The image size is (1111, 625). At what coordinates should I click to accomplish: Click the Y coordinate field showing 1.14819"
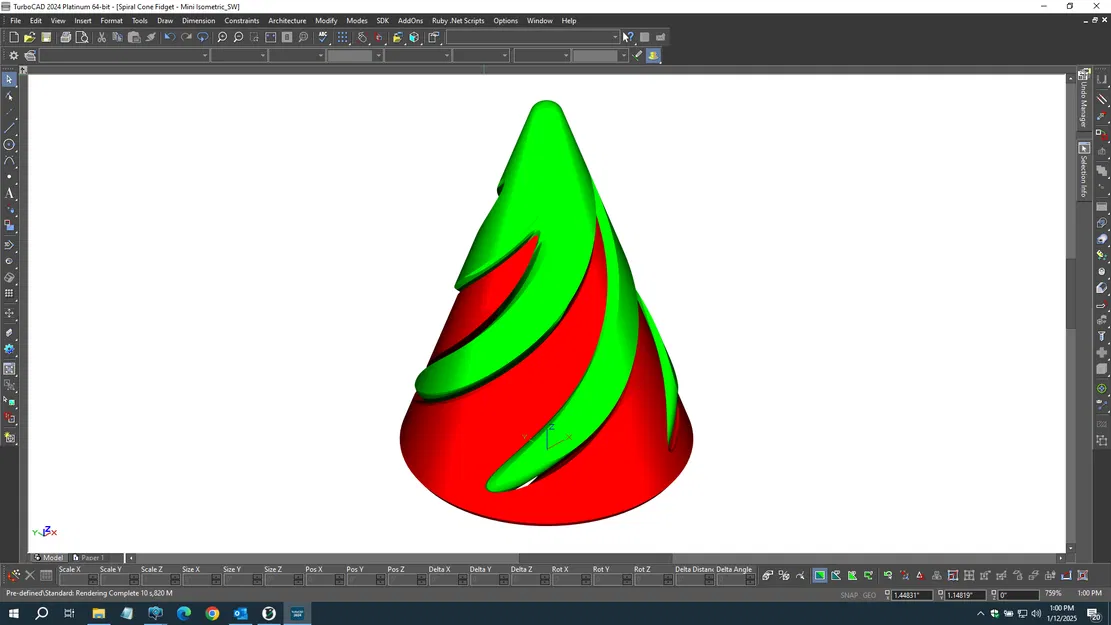point(965,595)
